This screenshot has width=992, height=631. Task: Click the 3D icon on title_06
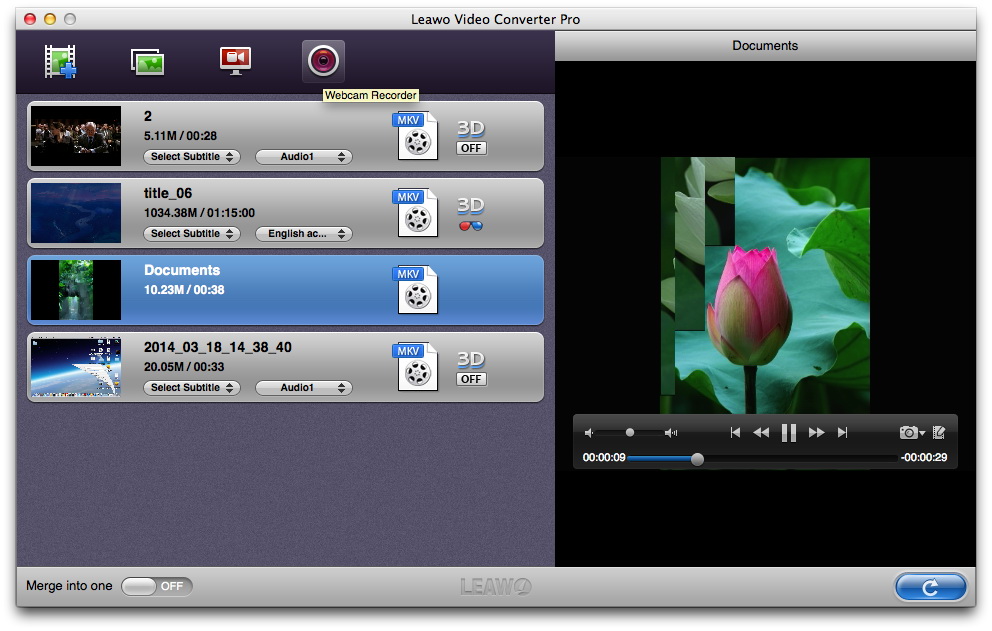click(471, 206)
